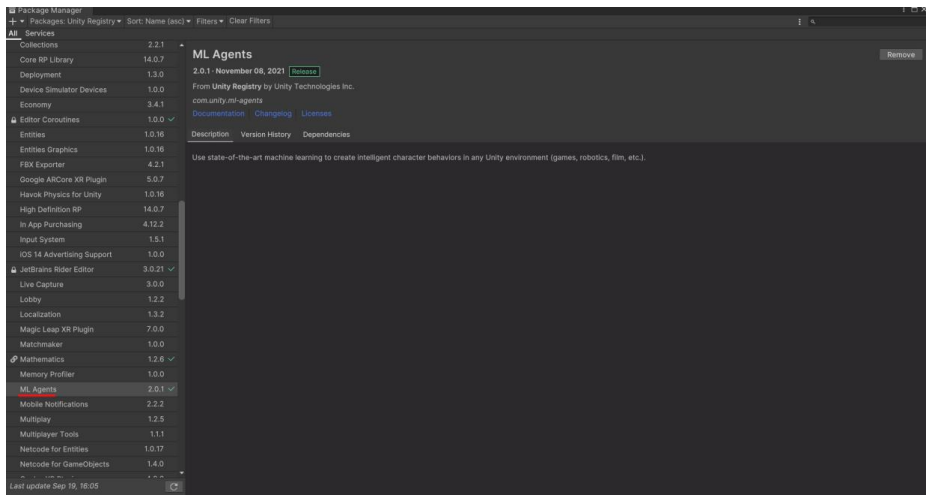Select the In App Purchasing package
The height and width of the screenshot is (503, 939).
tap(92, 225)
